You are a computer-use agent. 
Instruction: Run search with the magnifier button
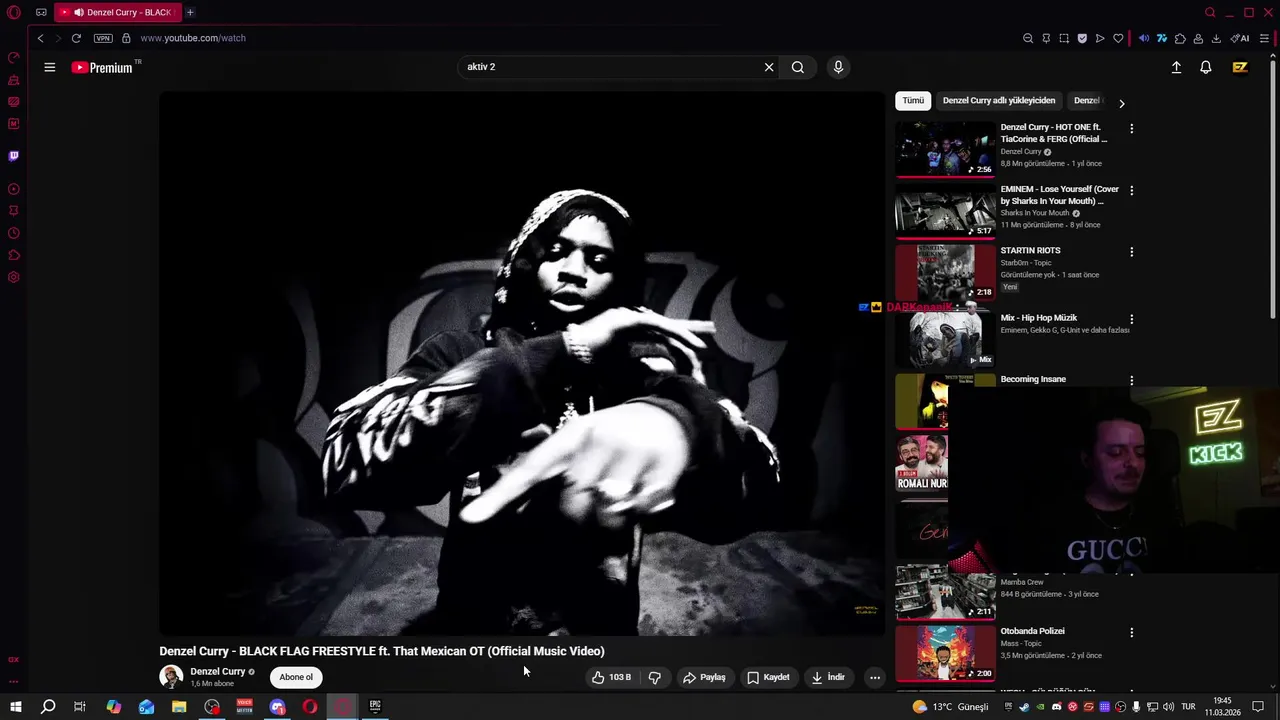click(797, 67)
